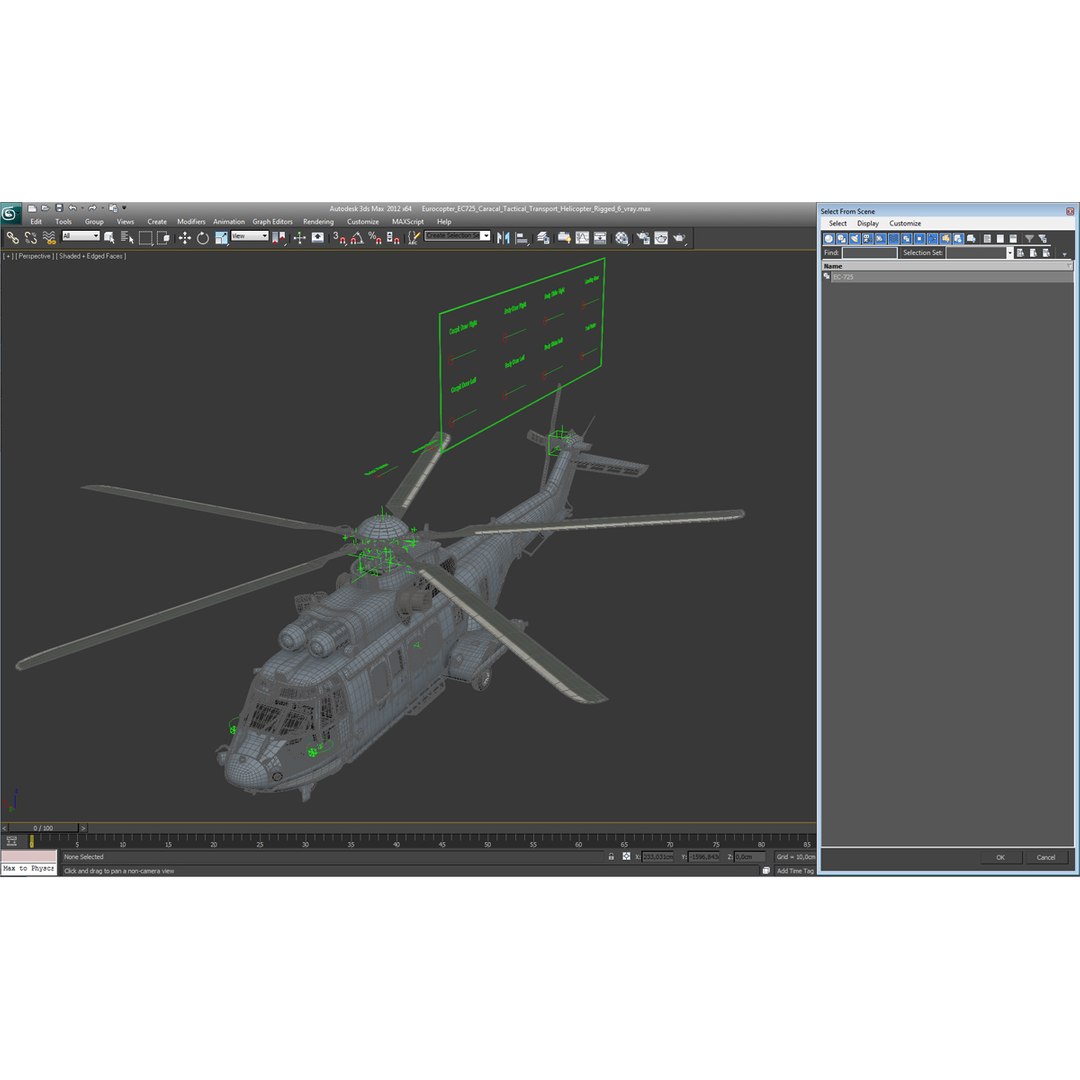The height and width of the screenshot is (1080, 1080).
Task: Activate the Select and Scale tool
Action: (221, 238)
